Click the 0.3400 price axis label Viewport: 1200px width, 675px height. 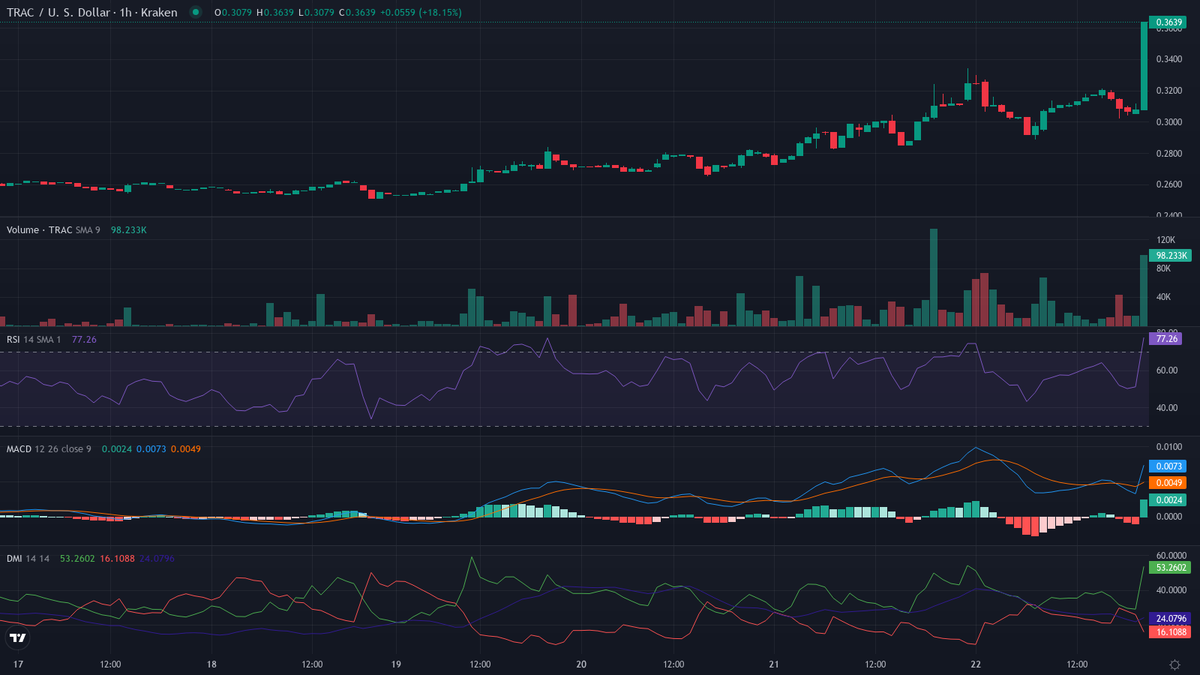point(1168,59)
